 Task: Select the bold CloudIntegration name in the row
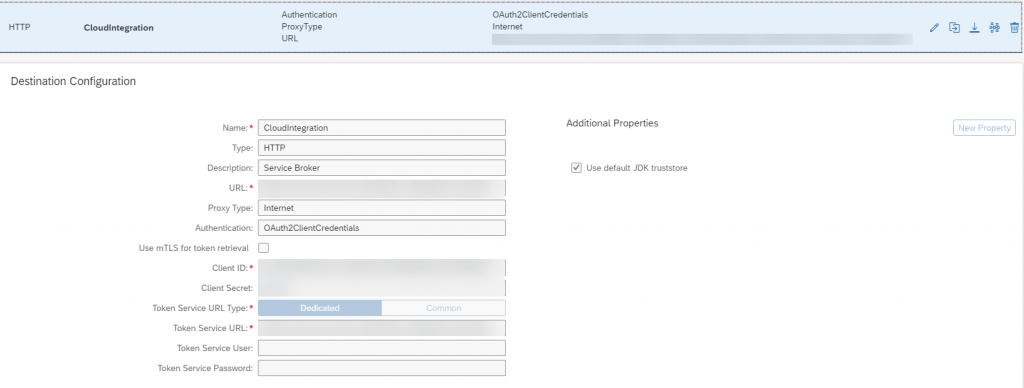pyautogui.click(x=119, y=28)
